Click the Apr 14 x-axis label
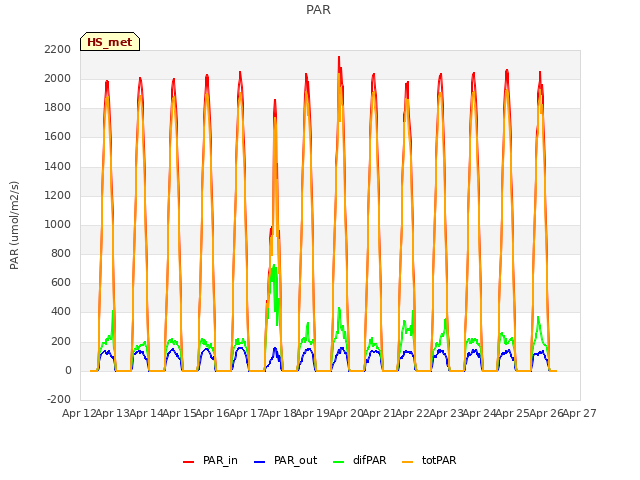Viewport: 640px width, 480px height. coord(146,413)
